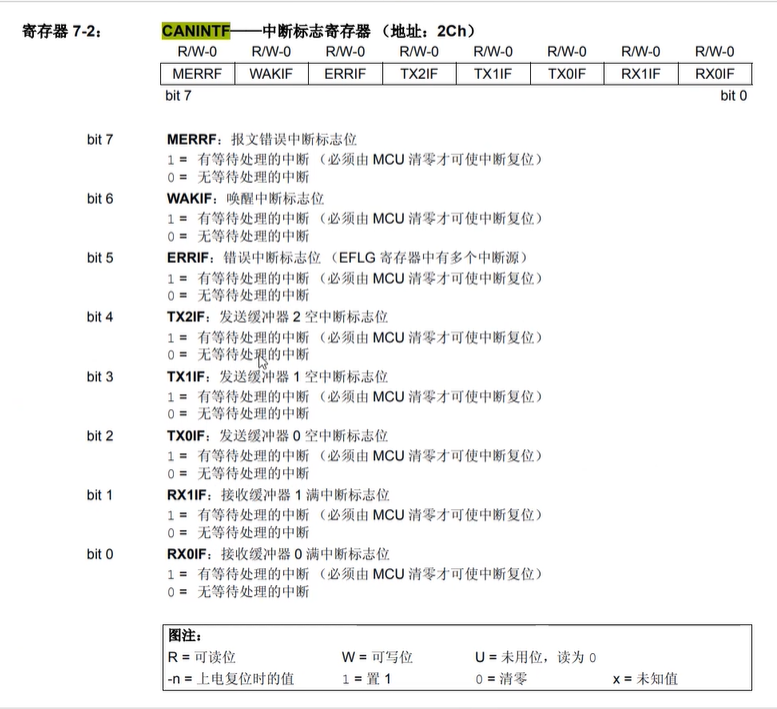The height and width of the screenshot is (709, 777).
Task: Click the '(地址: 2Ch)' address text in title
Action: pyautogui.click(x=428, y=31)
